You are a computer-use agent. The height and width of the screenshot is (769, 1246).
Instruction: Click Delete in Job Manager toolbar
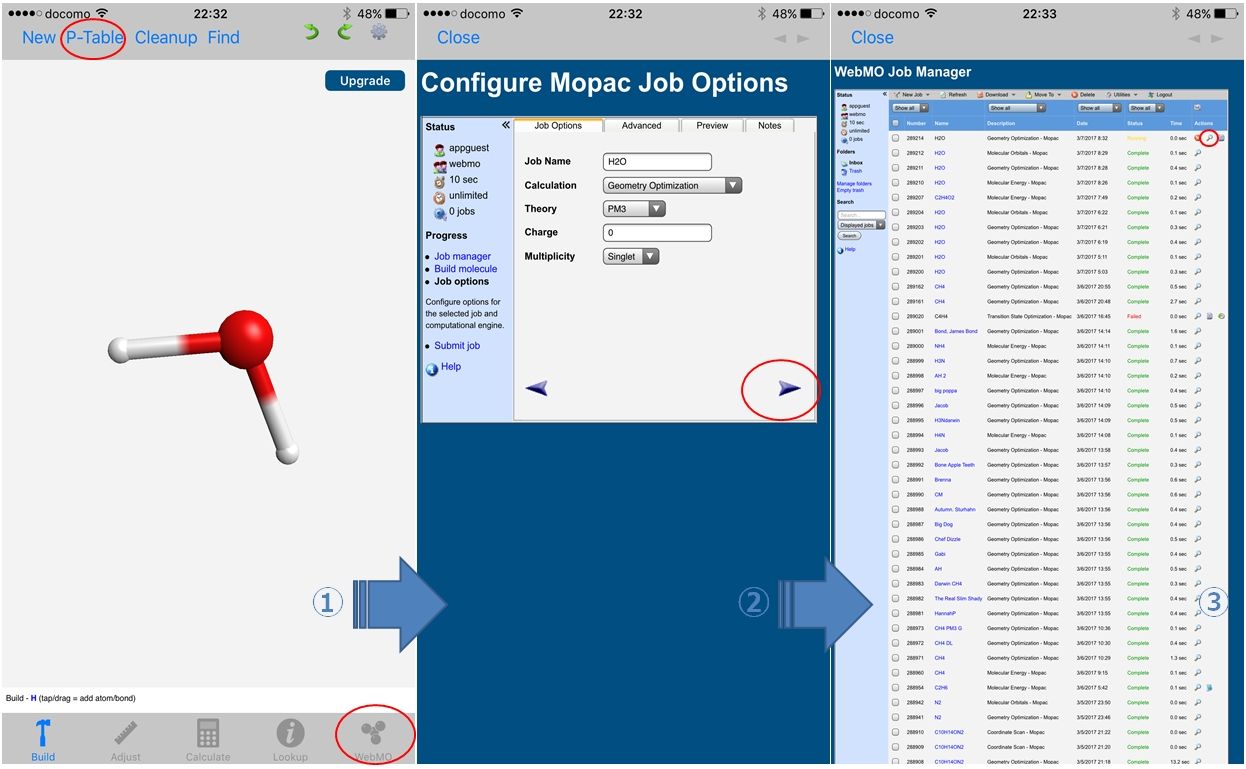[1083, 95]
